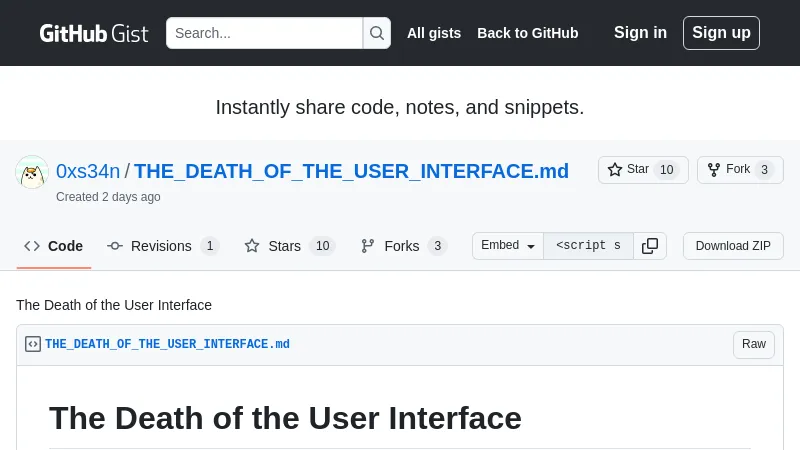This screenshot has width=800, height=450.
Task: Open the All gists link
Action: point(434,33)
